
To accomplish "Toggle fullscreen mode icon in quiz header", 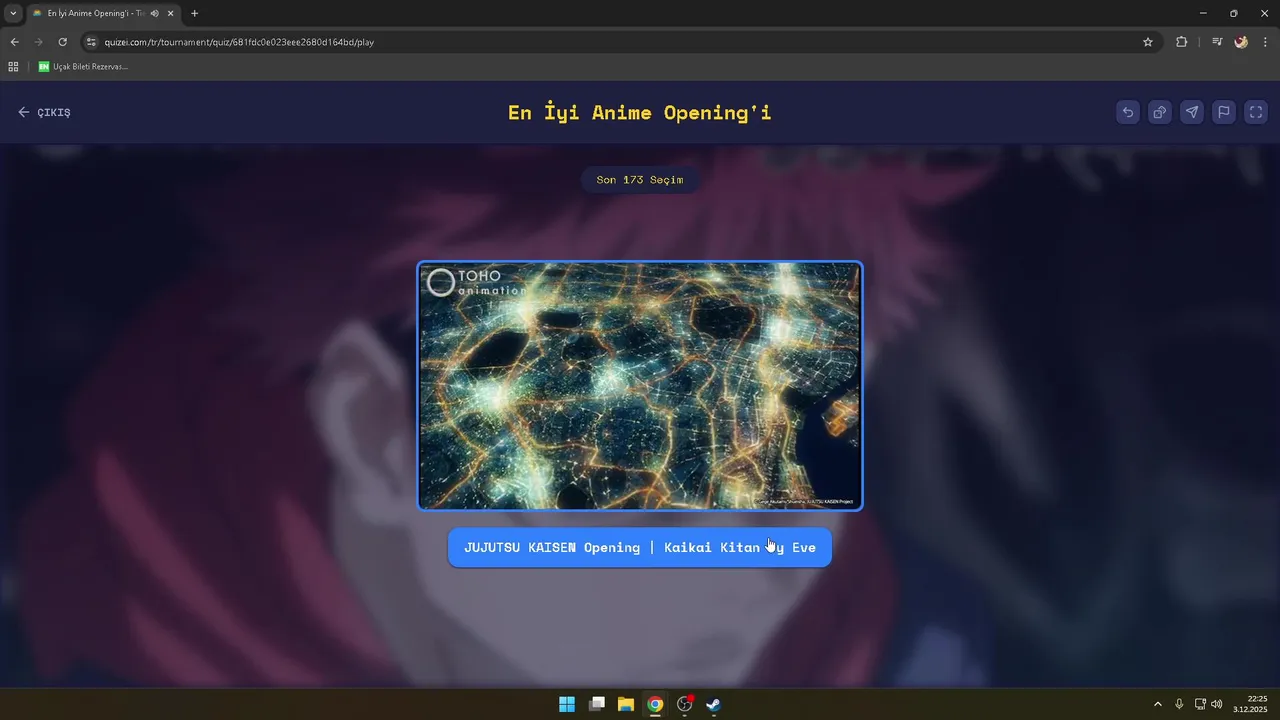I will tap(1256, 112).
